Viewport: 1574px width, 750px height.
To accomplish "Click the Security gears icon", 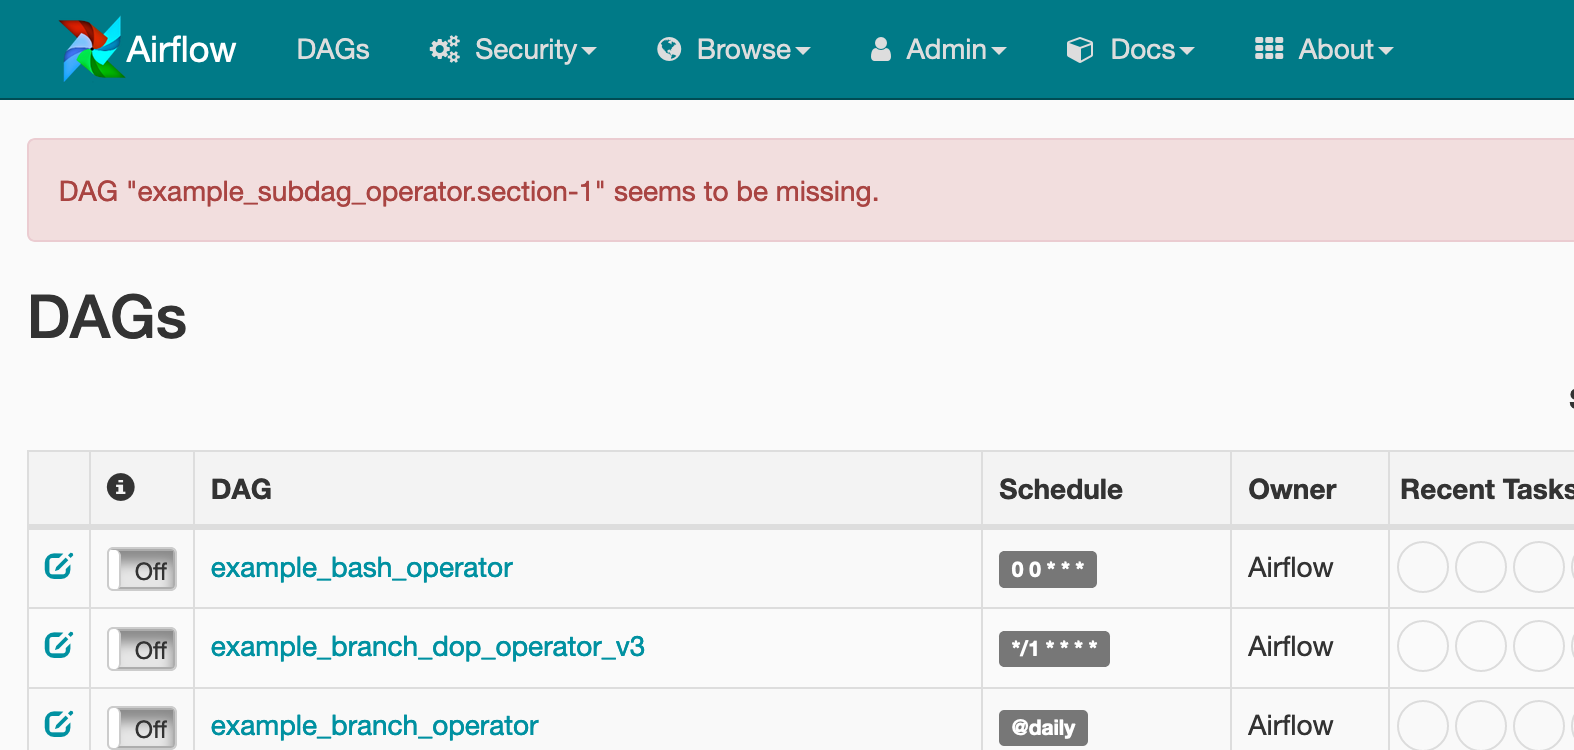I will point(445,49).
